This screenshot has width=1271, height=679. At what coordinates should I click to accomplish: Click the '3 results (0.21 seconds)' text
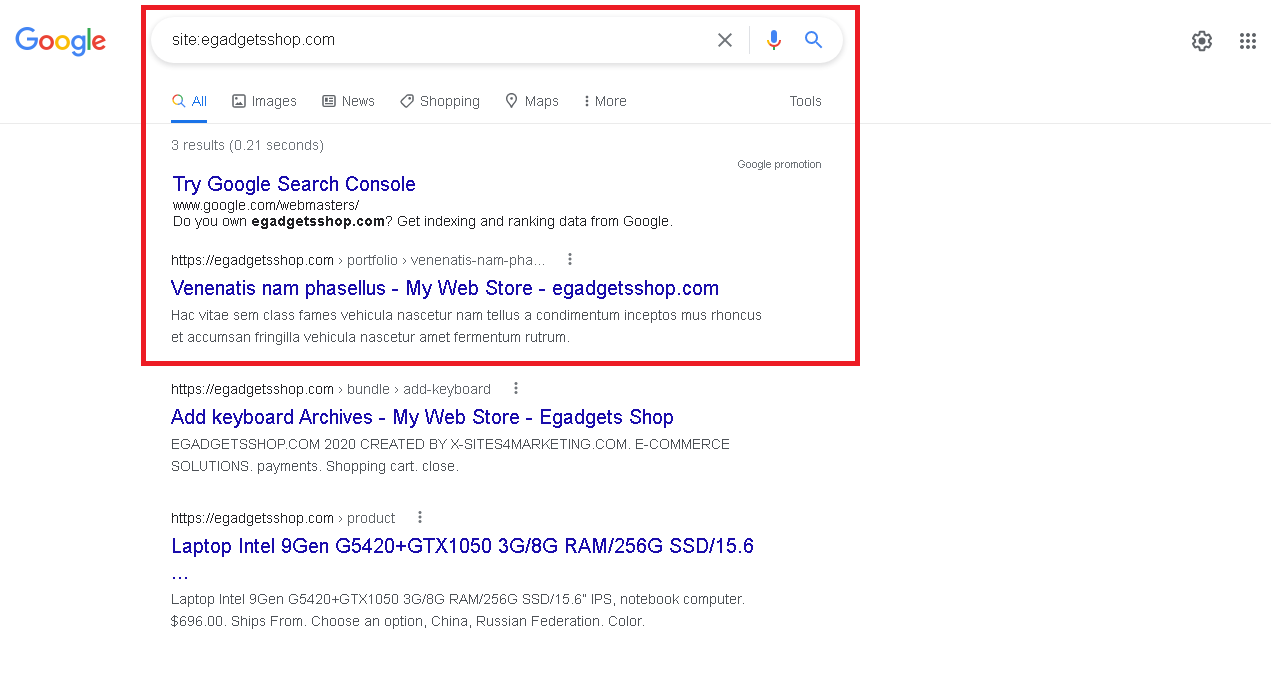point(247,145)
